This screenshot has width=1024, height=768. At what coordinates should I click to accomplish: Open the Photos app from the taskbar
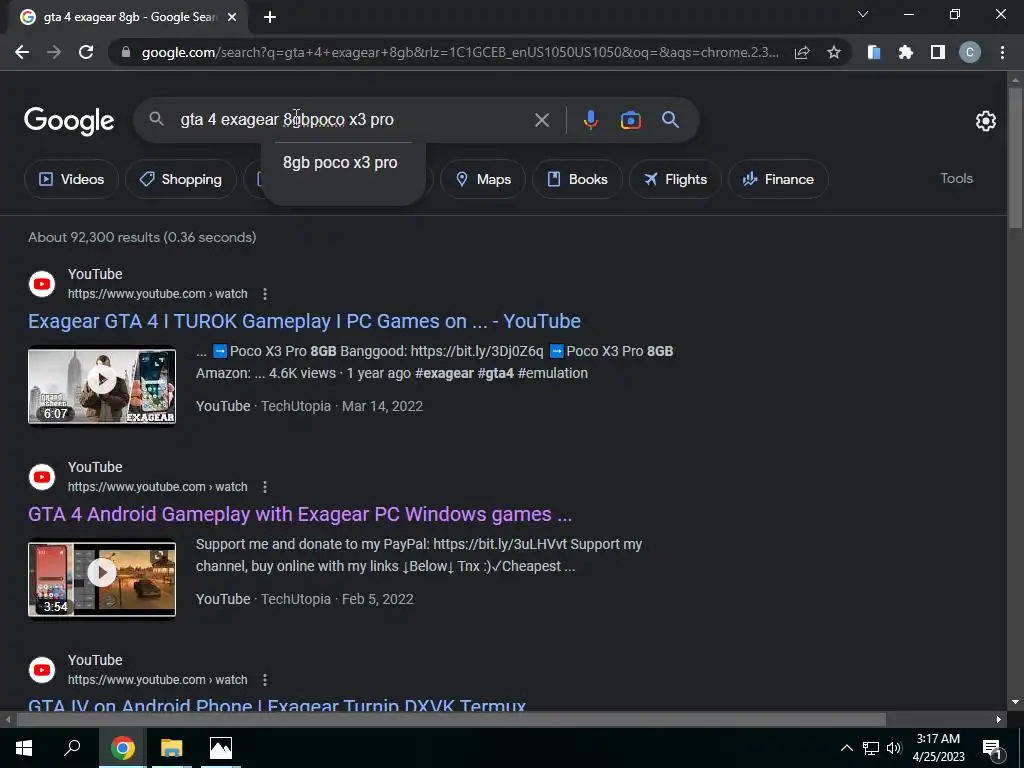221,748
